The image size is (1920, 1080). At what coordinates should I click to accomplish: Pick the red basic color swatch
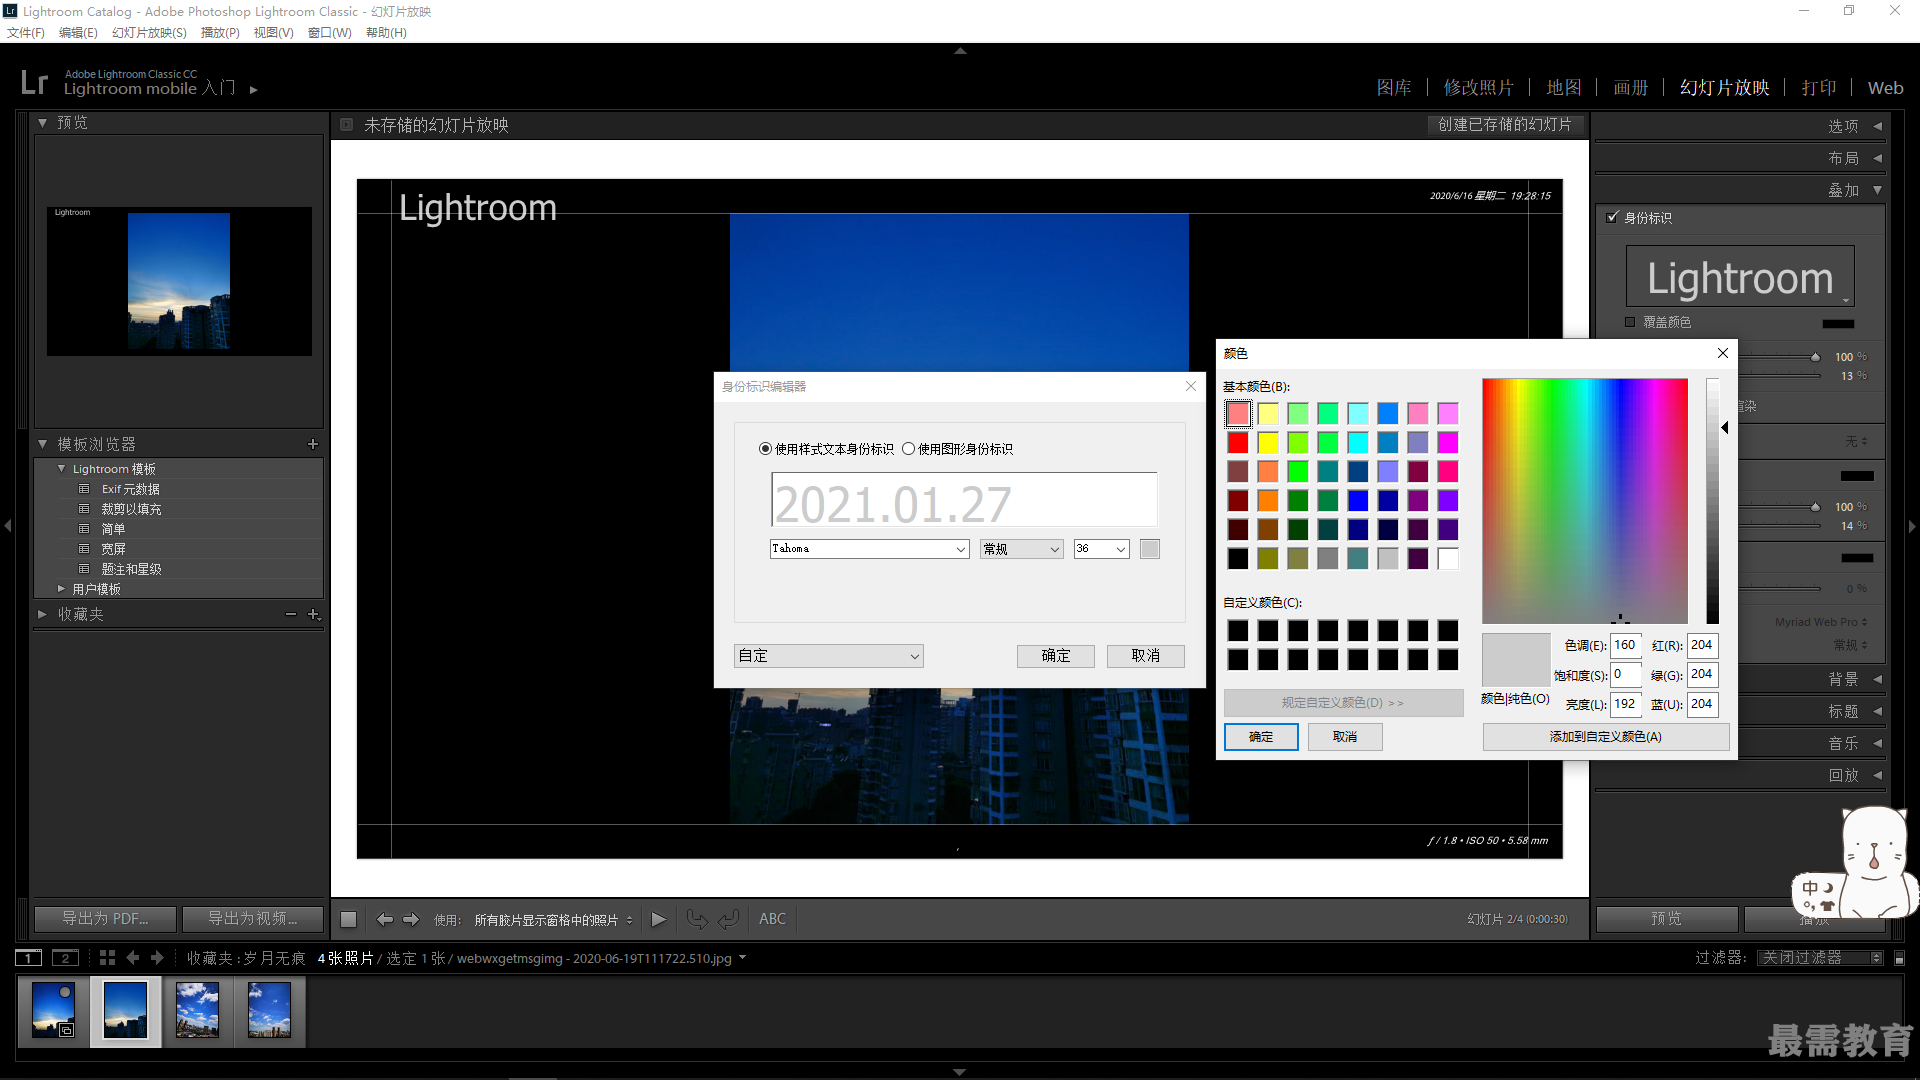pyautogui.click(x=1238, y=442)
